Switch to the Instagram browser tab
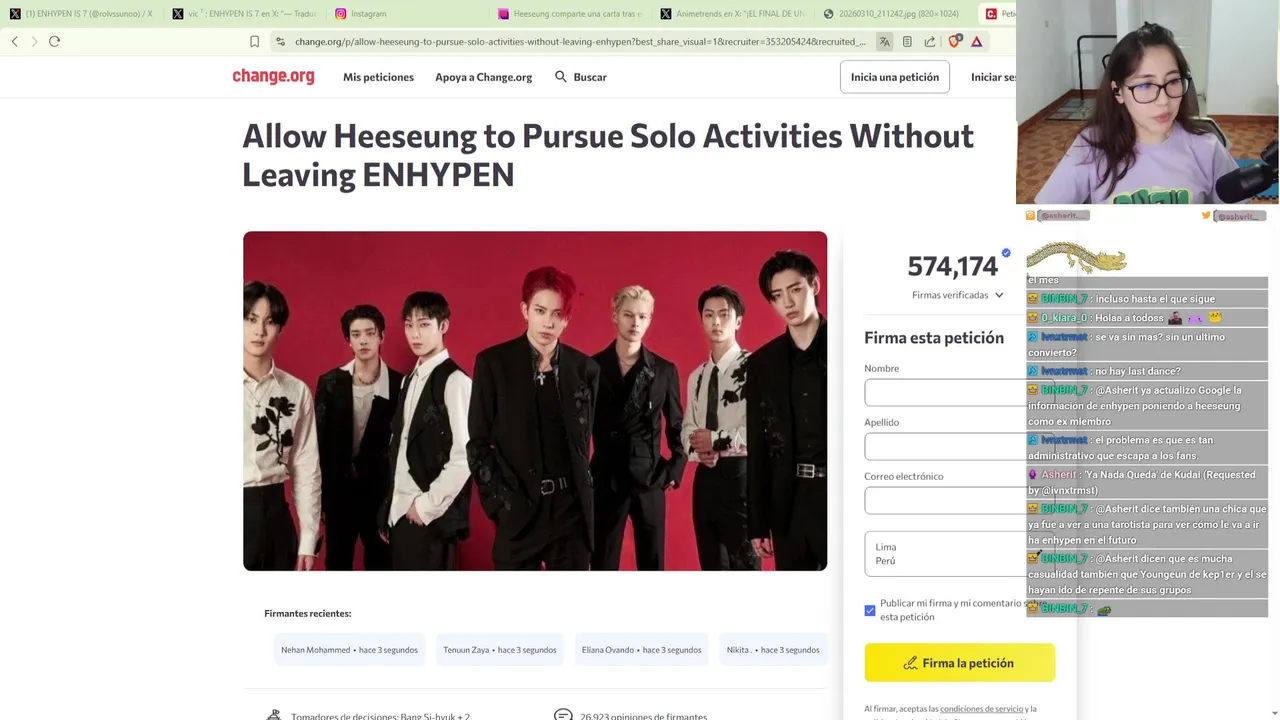This screenshot has width=1280, height=720. pos(368,14)
